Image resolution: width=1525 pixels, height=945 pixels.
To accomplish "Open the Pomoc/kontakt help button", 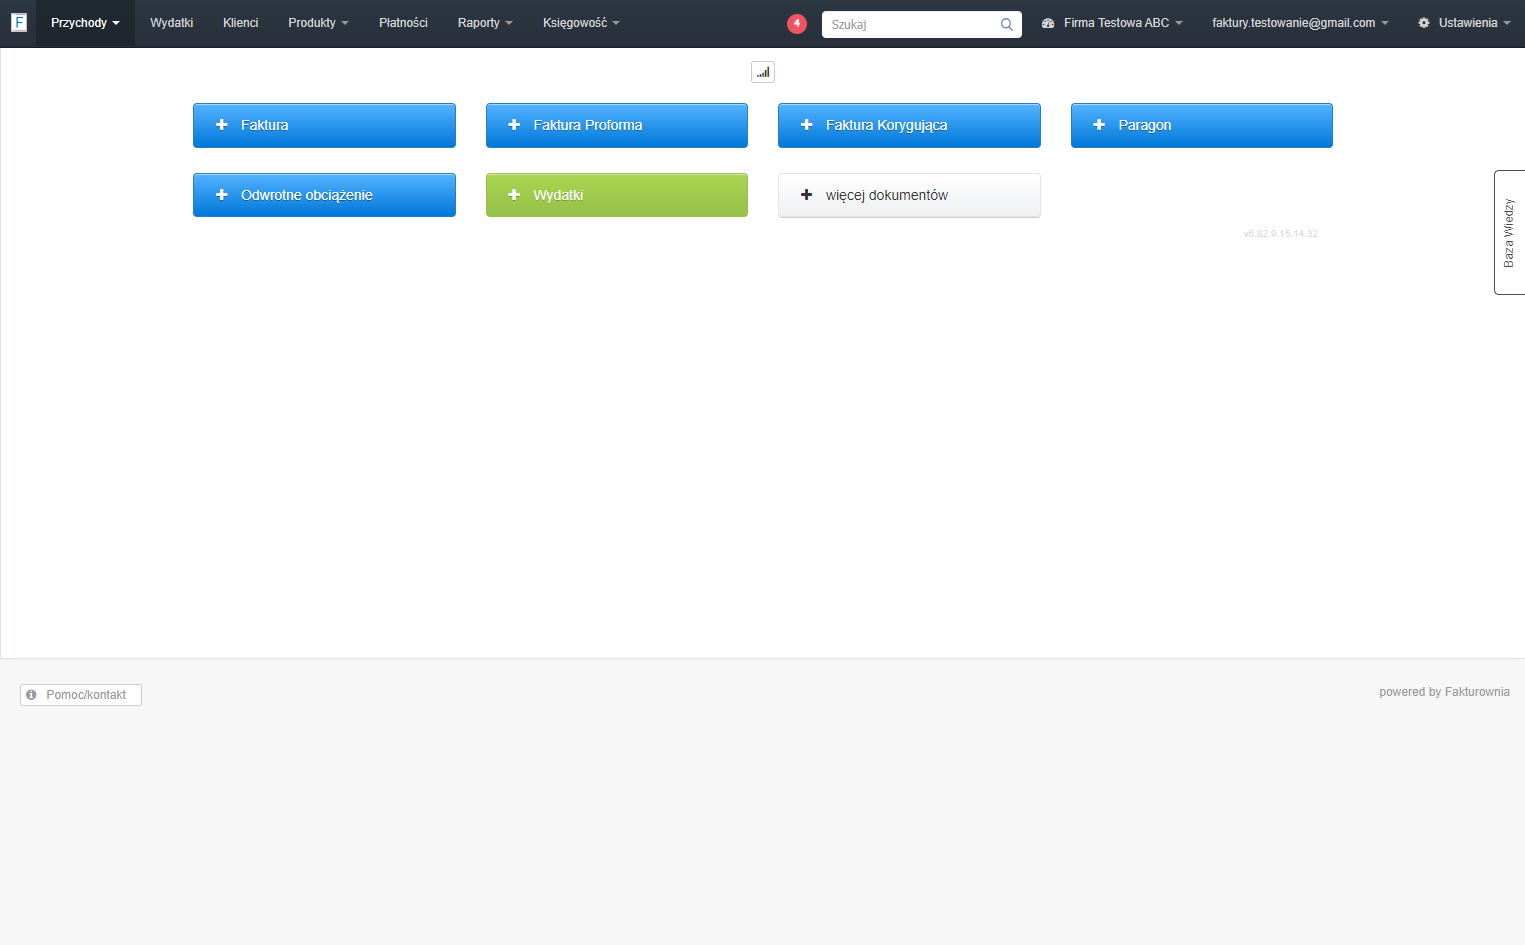I will click(x=81, y=695).
